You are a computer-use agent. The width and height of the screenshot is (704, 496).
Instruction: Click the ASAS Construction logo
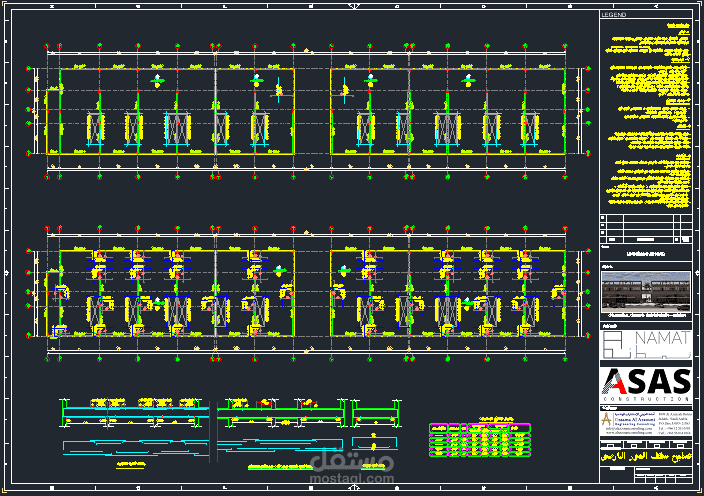646,385
